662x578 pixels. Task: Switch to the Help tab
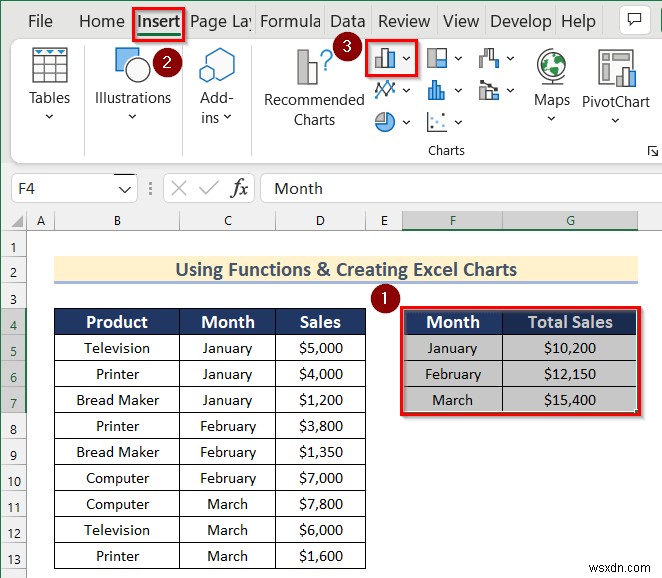[x=578, y=21]
